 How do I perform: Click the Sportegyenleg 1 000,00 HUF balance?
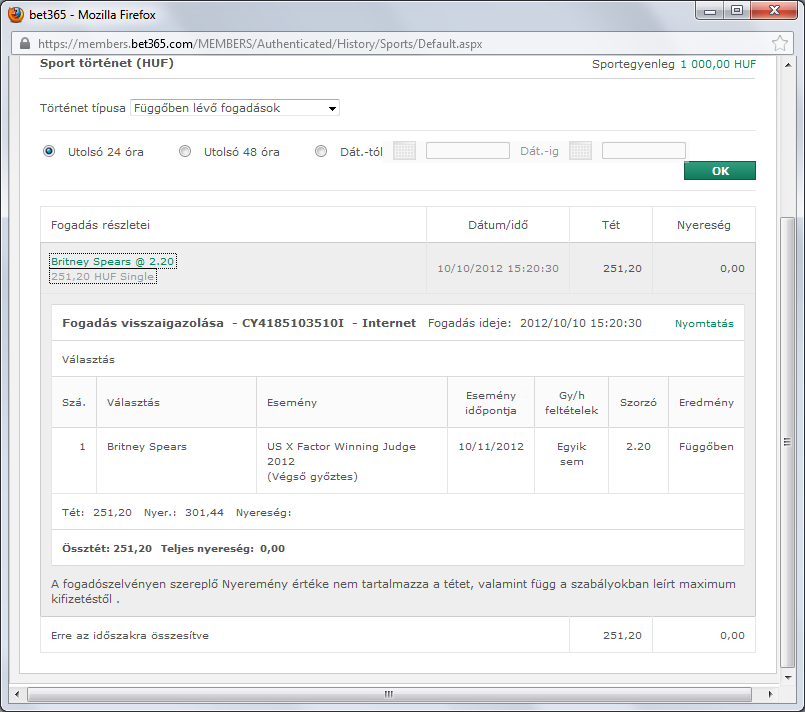674,64
